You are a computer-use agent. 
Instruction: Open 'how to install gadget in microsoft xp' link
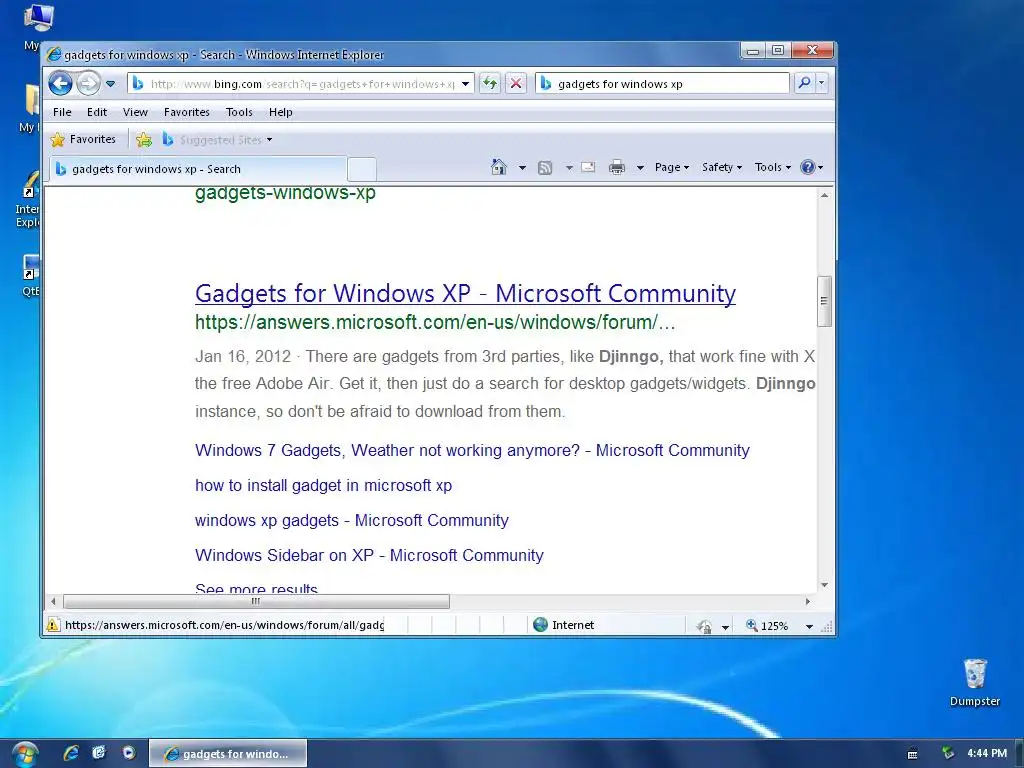323,486
